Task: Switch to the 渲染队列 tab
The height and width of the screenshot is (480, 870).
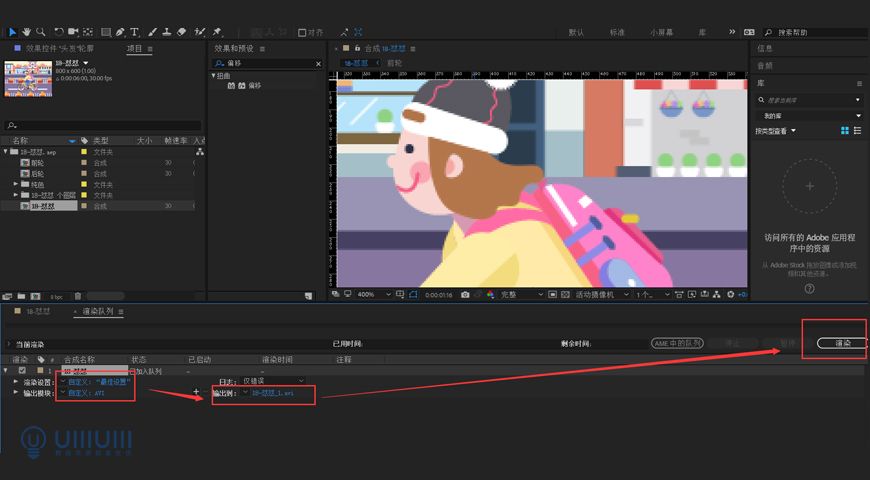Action: pos(98,311)
